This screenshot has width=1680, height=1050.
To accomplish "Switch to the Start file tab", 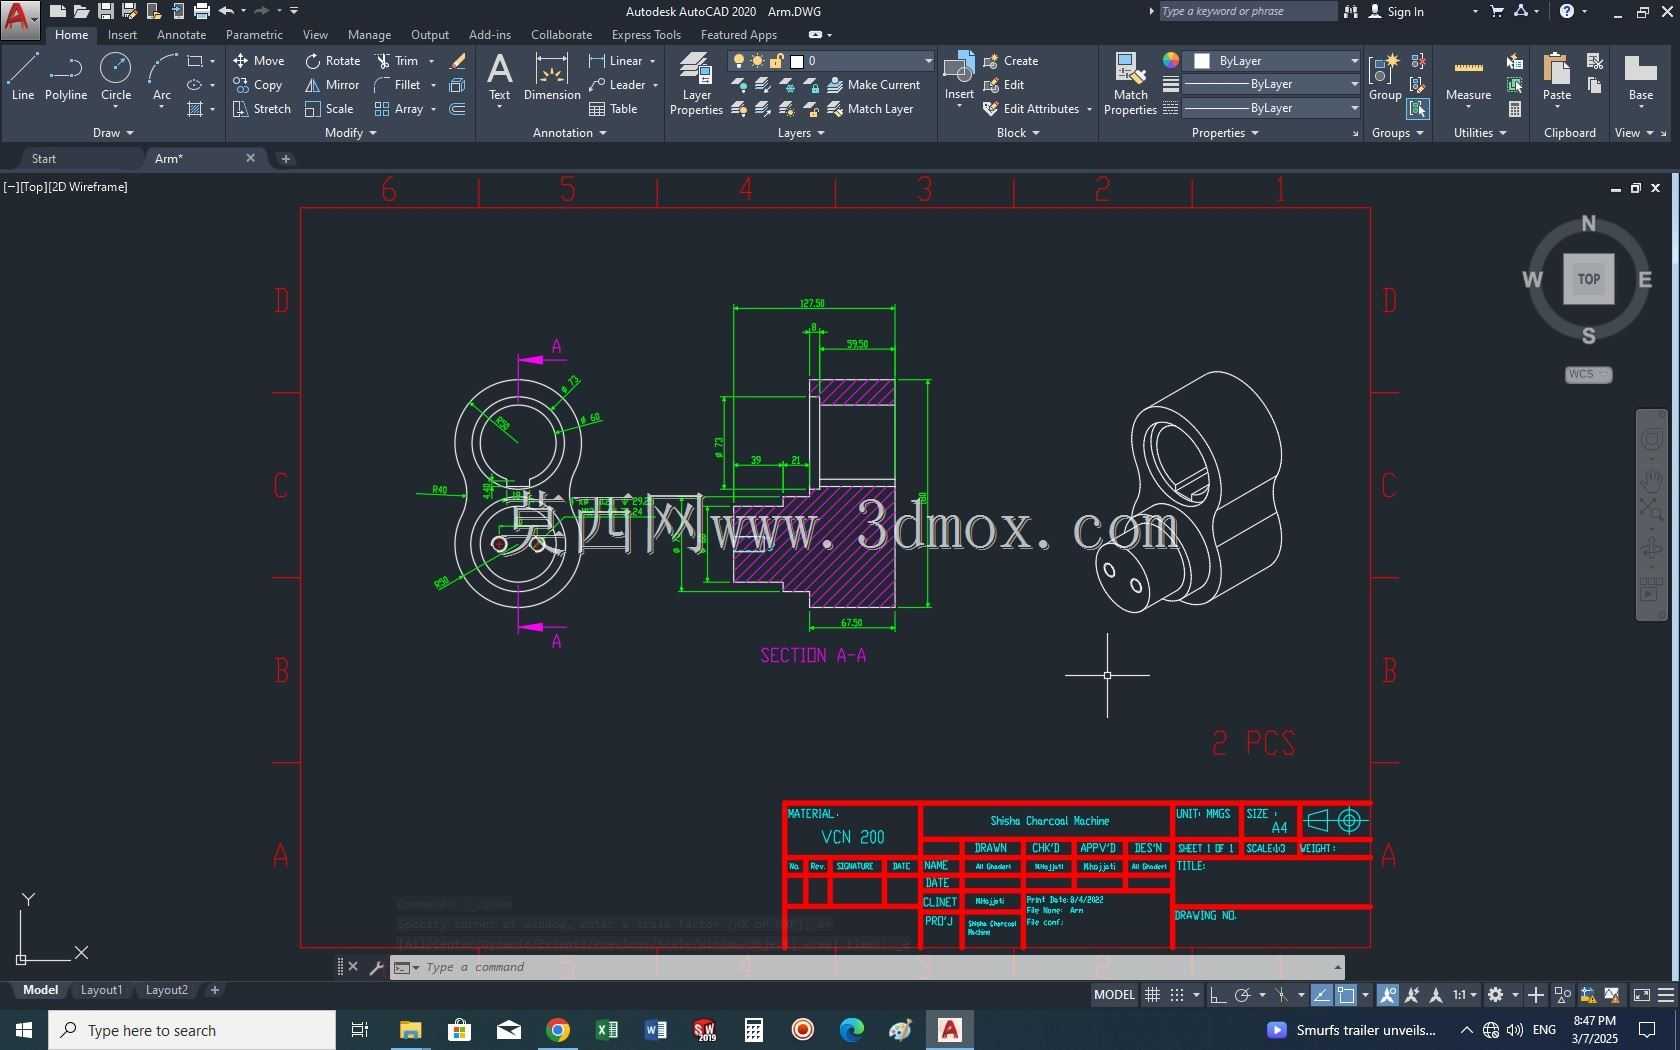I will tap(44, 159).
